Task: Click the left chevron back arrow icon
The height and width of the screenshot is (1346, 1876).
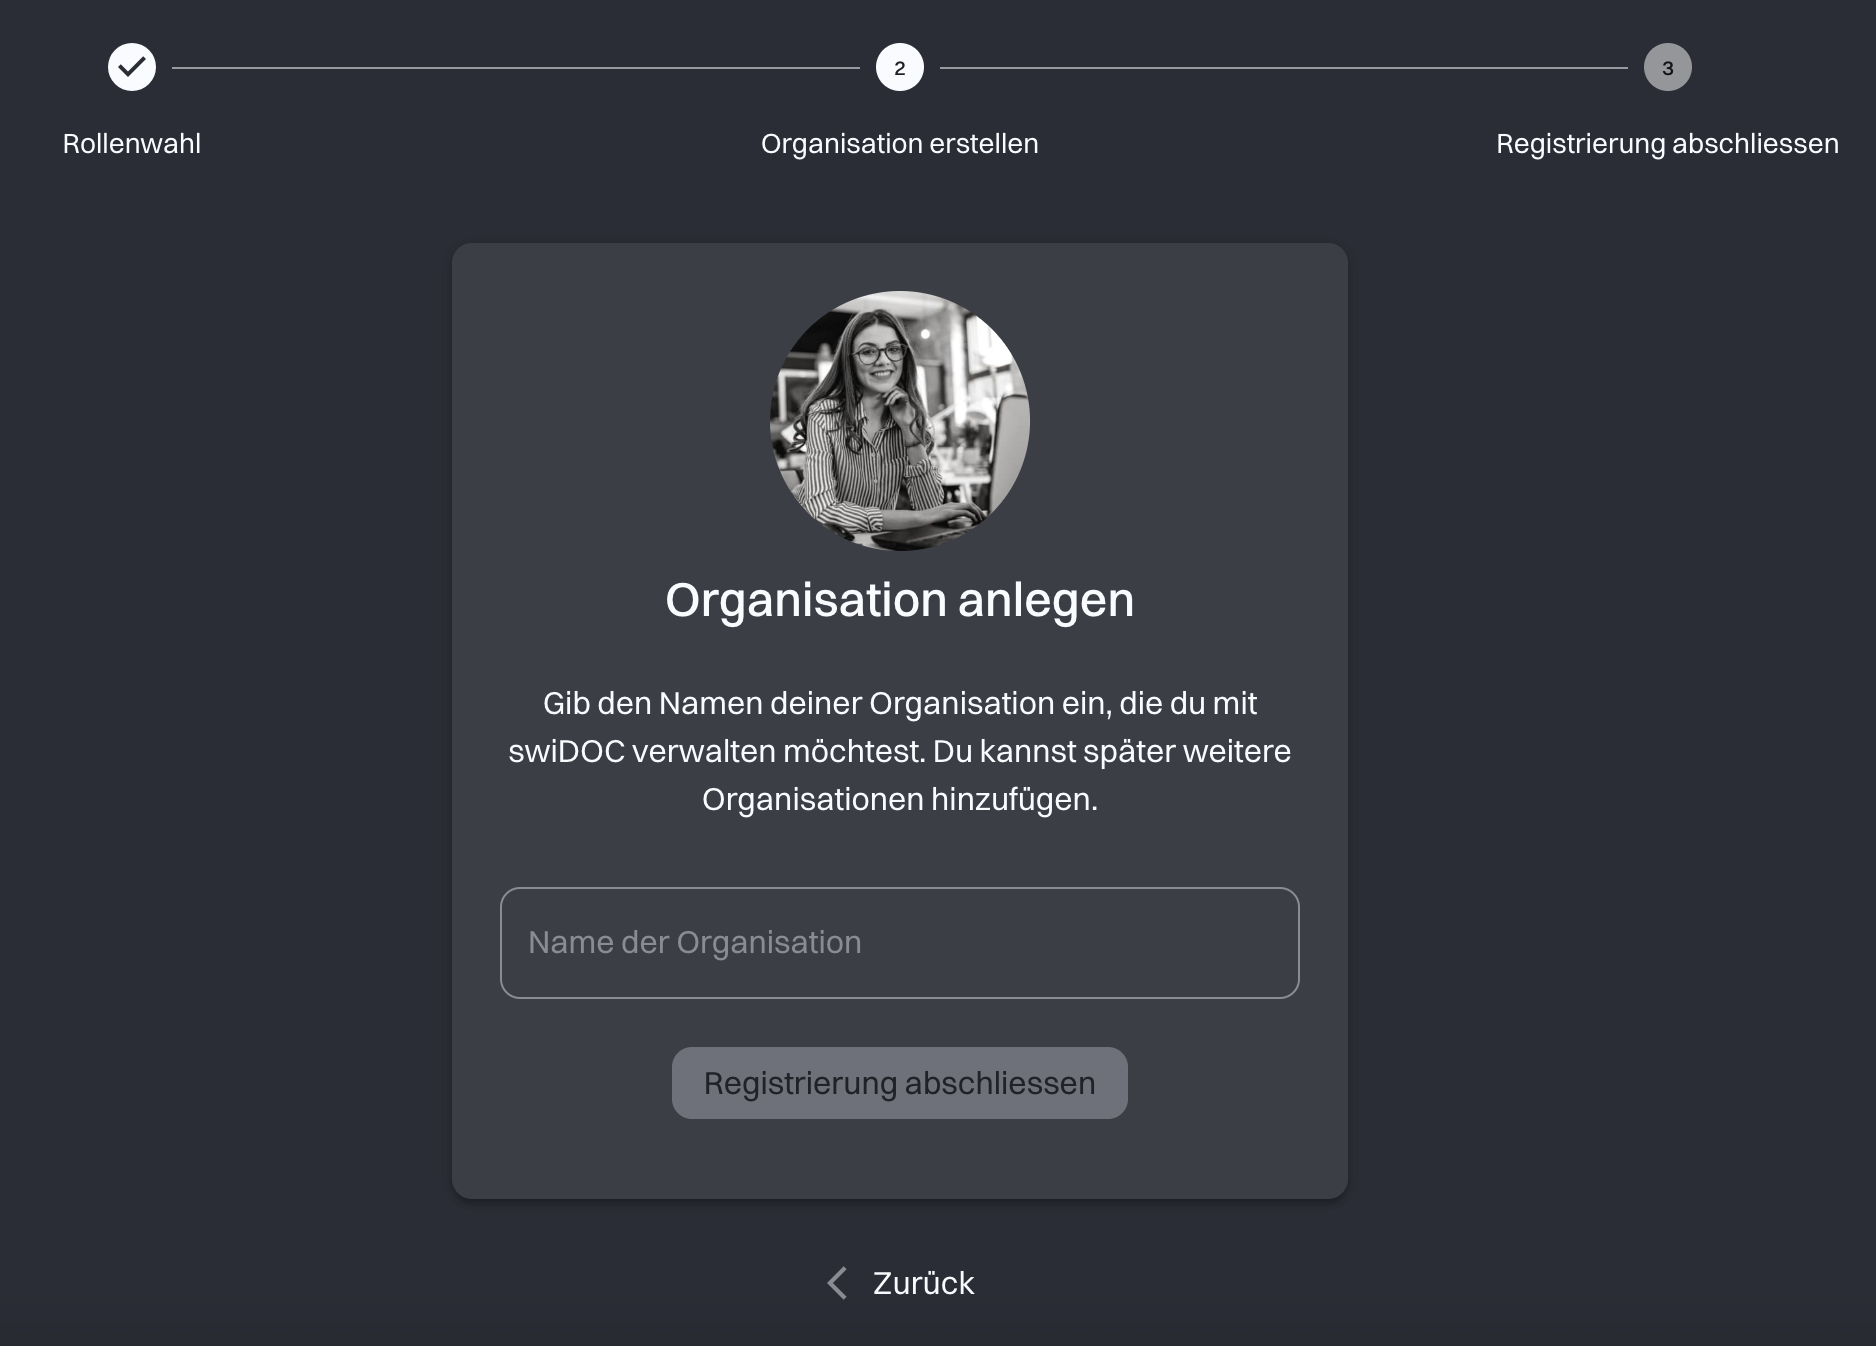Action: pos(837,1283)
